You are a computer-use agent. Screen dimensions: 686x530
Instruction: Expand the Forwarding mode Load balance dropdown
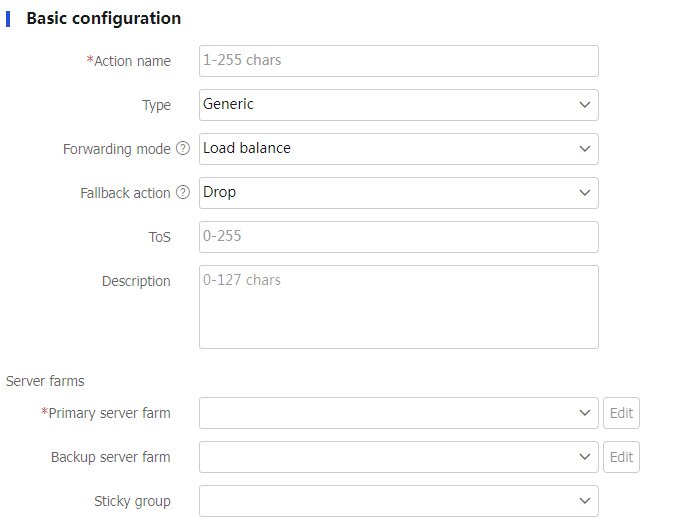pyautogui.click(x=398, y=149)
